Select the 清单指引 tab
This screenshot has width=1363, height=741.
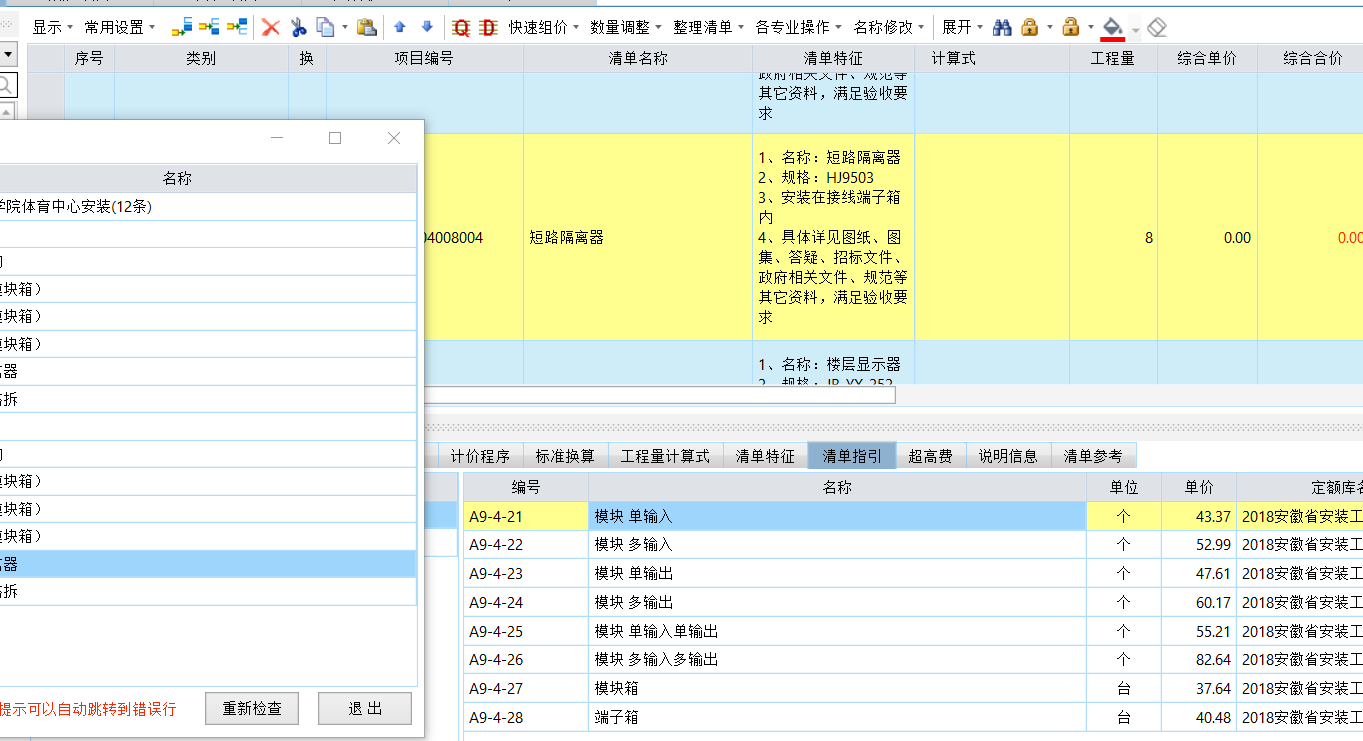[x=851, y=456]
